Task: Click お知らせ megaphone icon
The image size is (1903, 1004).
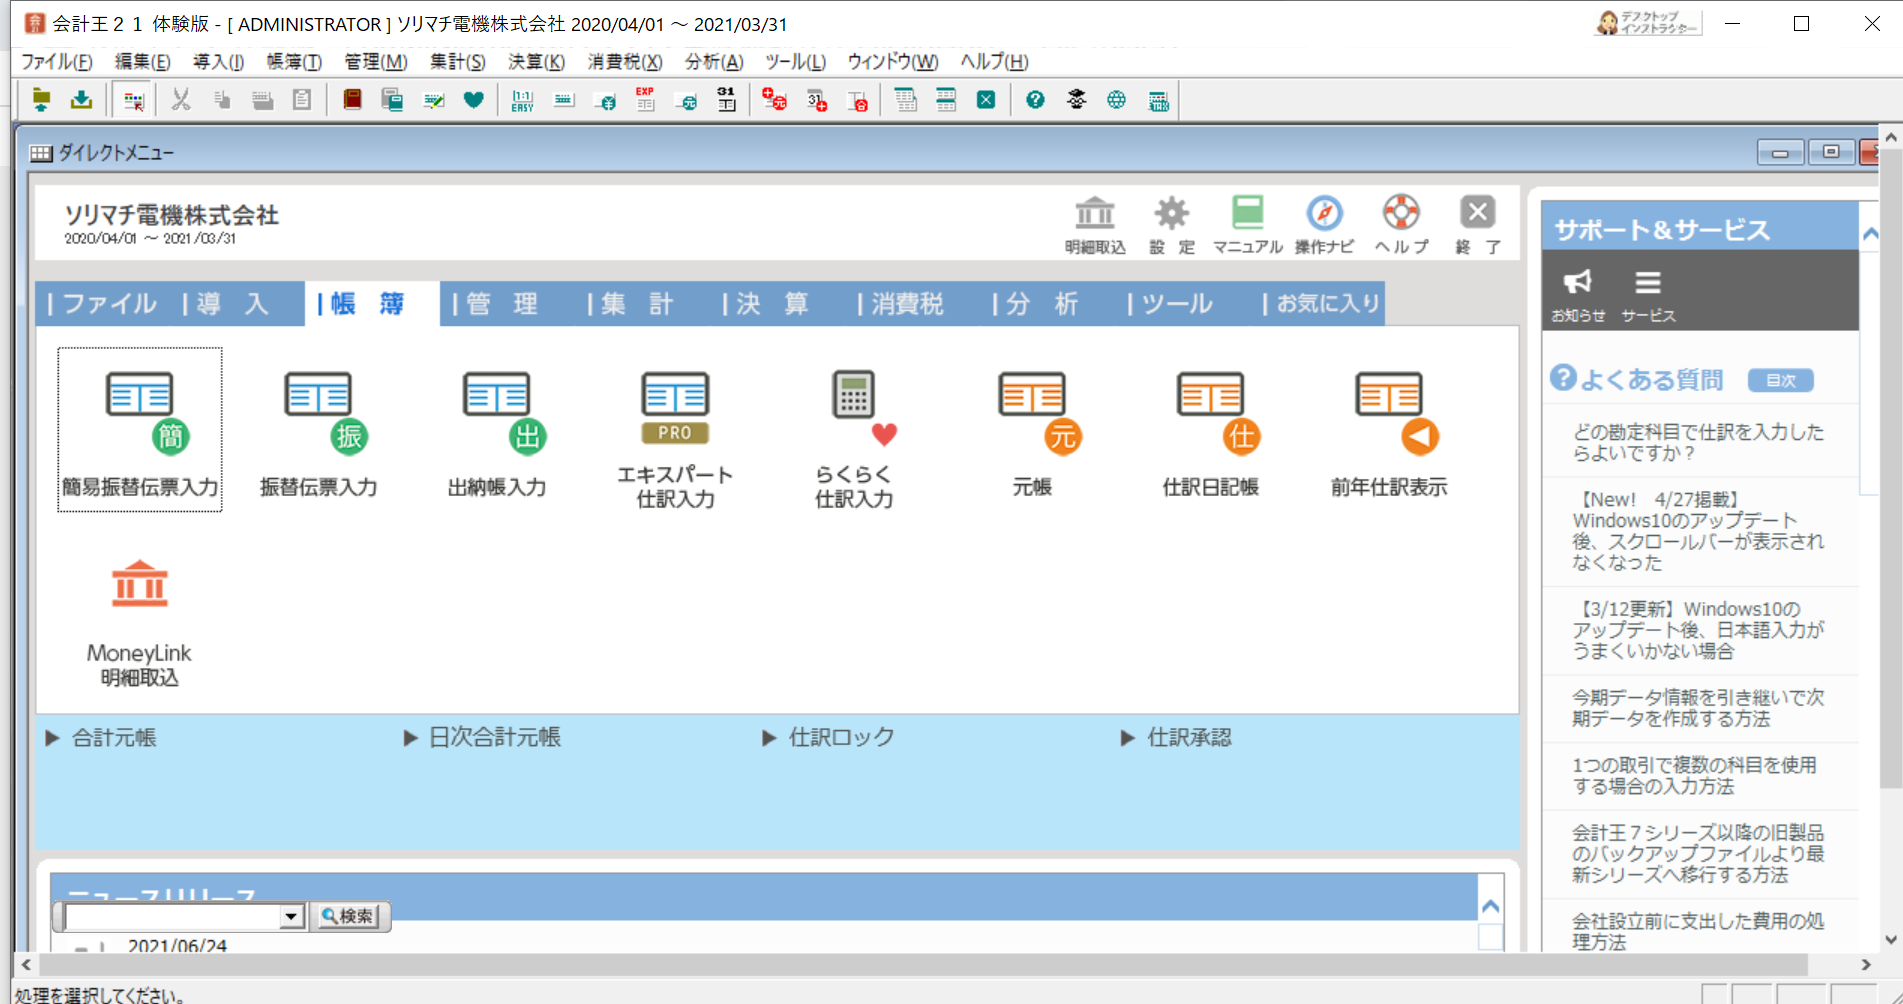Action: pos(1578,294)
